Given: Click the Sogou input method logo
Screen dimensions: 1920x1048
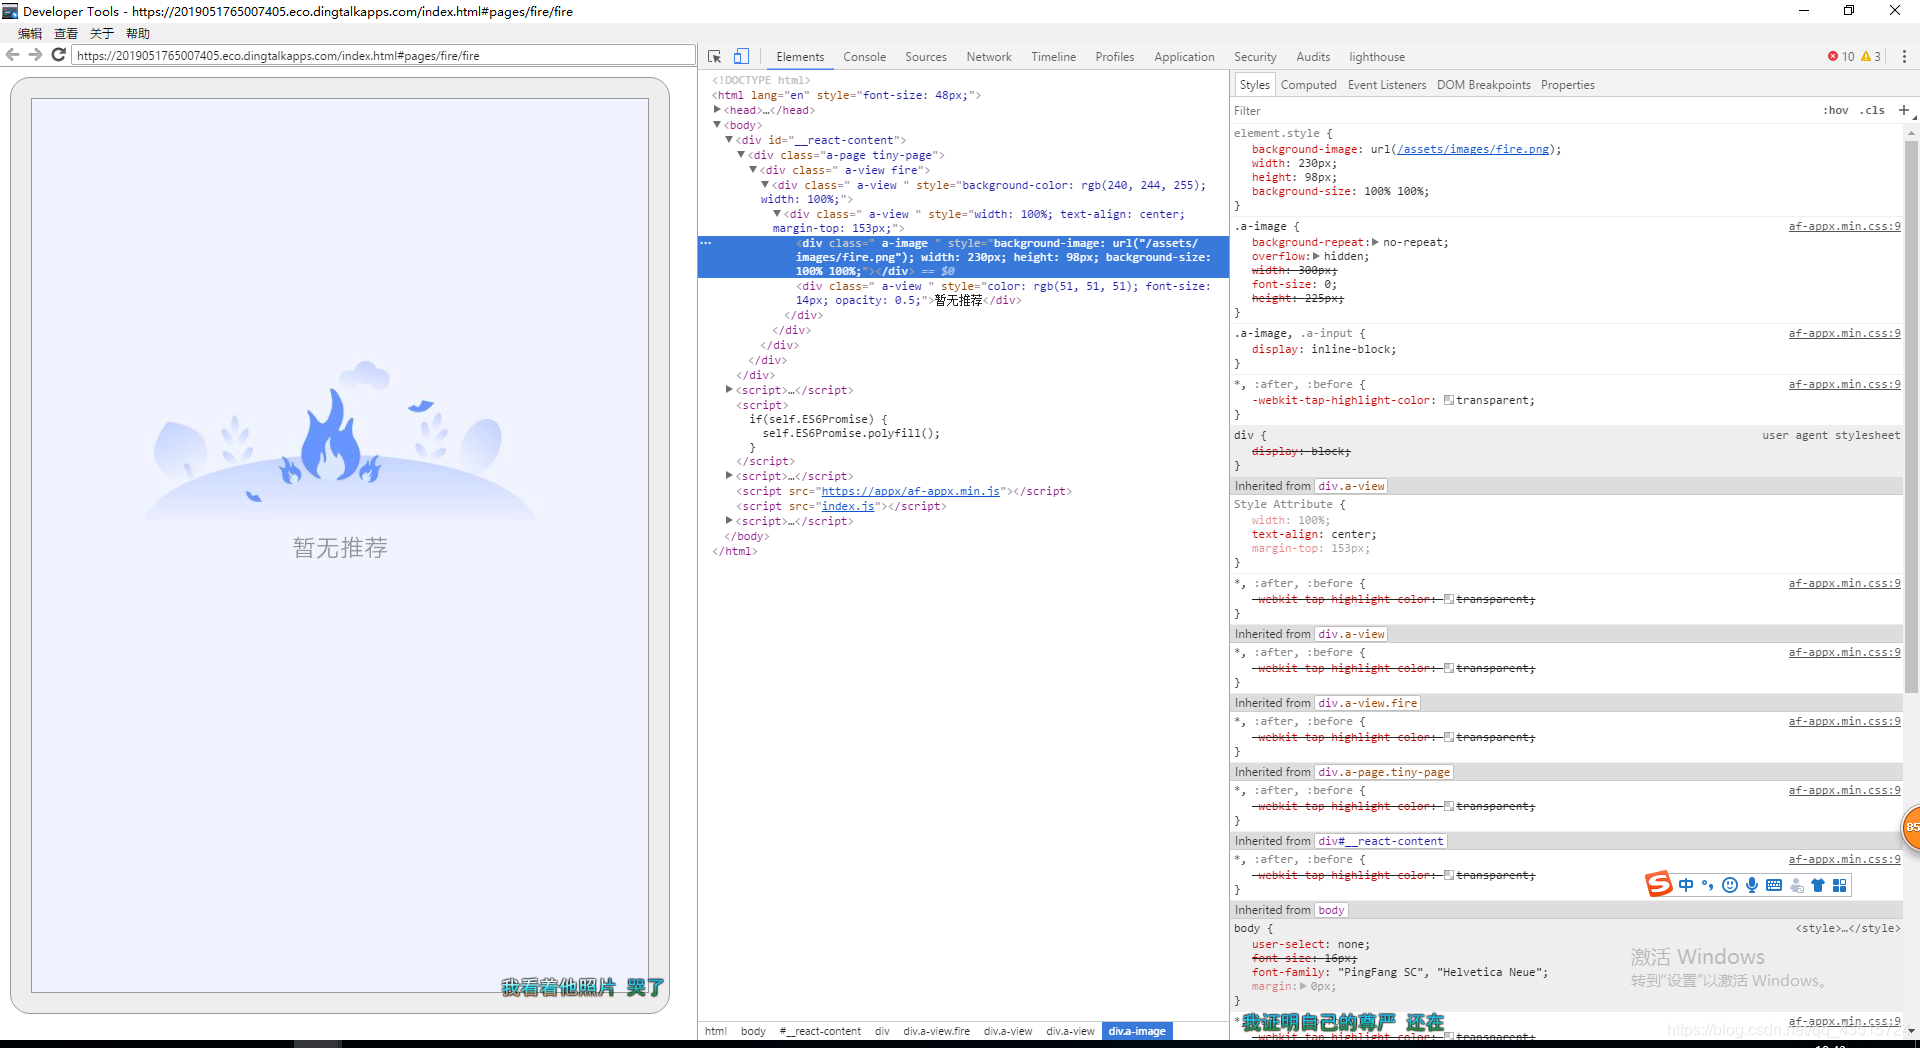Looking at the screenshot, I should pos(1659,884).
